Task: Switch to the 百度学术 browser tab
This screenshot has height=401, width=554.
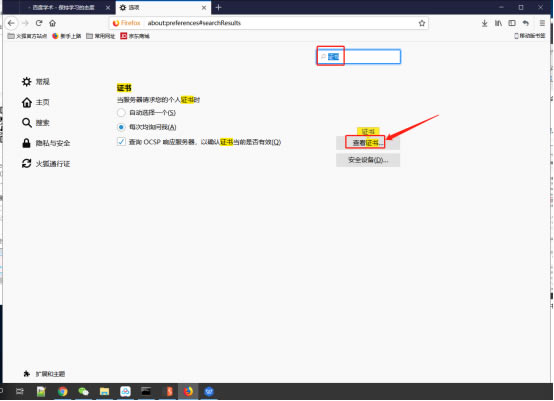Action: [x=64, y=7]
